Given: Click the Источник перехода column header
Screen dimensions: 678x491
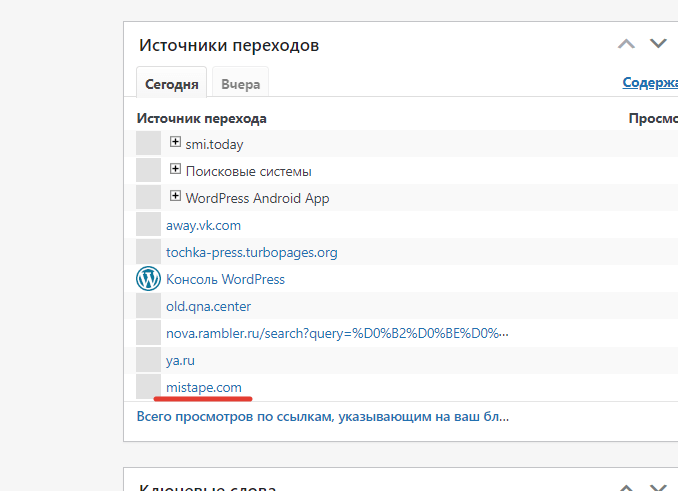Looking at the screenshot, I should (x=201, y=118).
